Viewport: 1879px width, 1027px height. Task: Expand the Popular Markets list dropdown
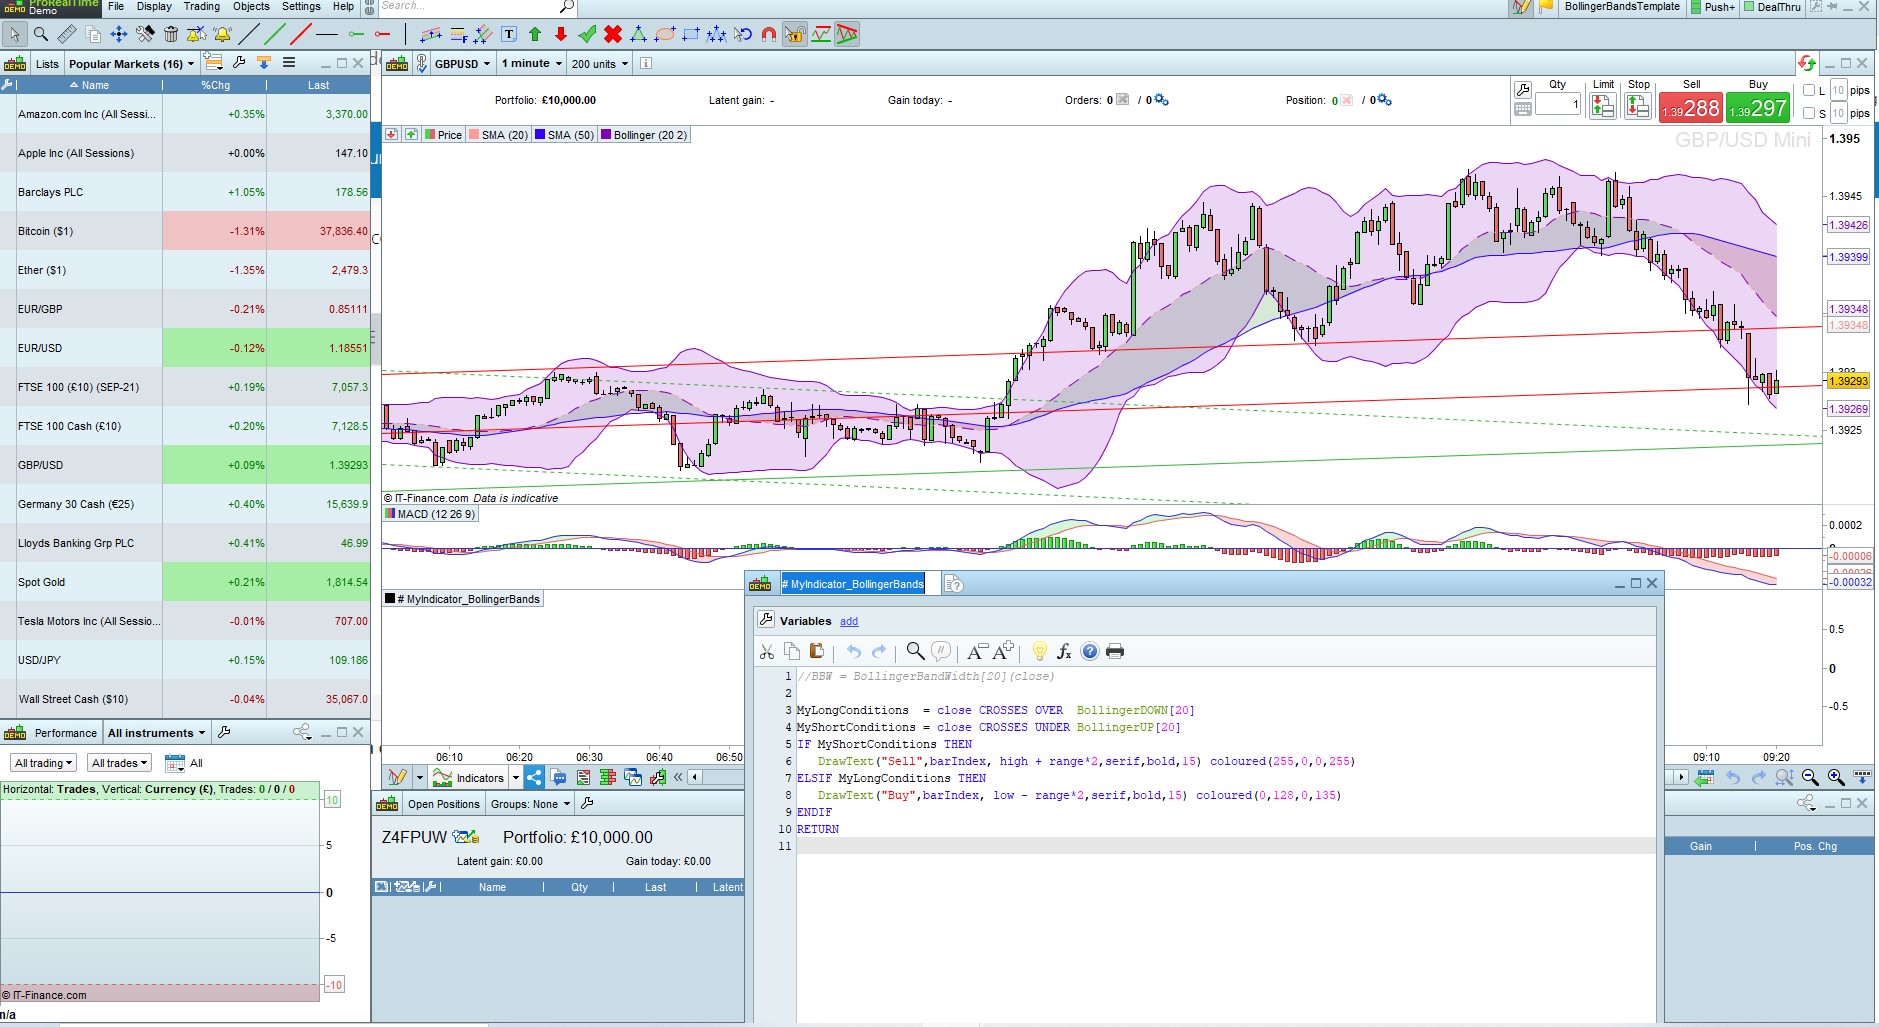(x=131, y=64)
